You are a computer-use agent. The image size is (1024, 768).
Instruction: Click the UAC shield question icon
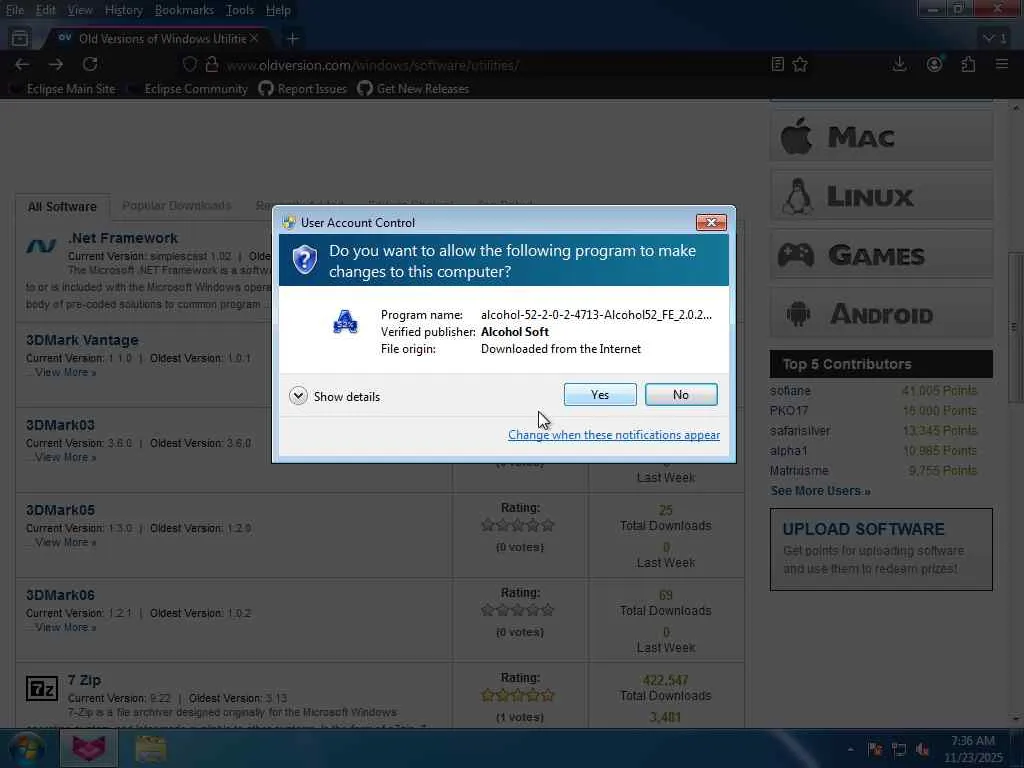coord(305,260)
